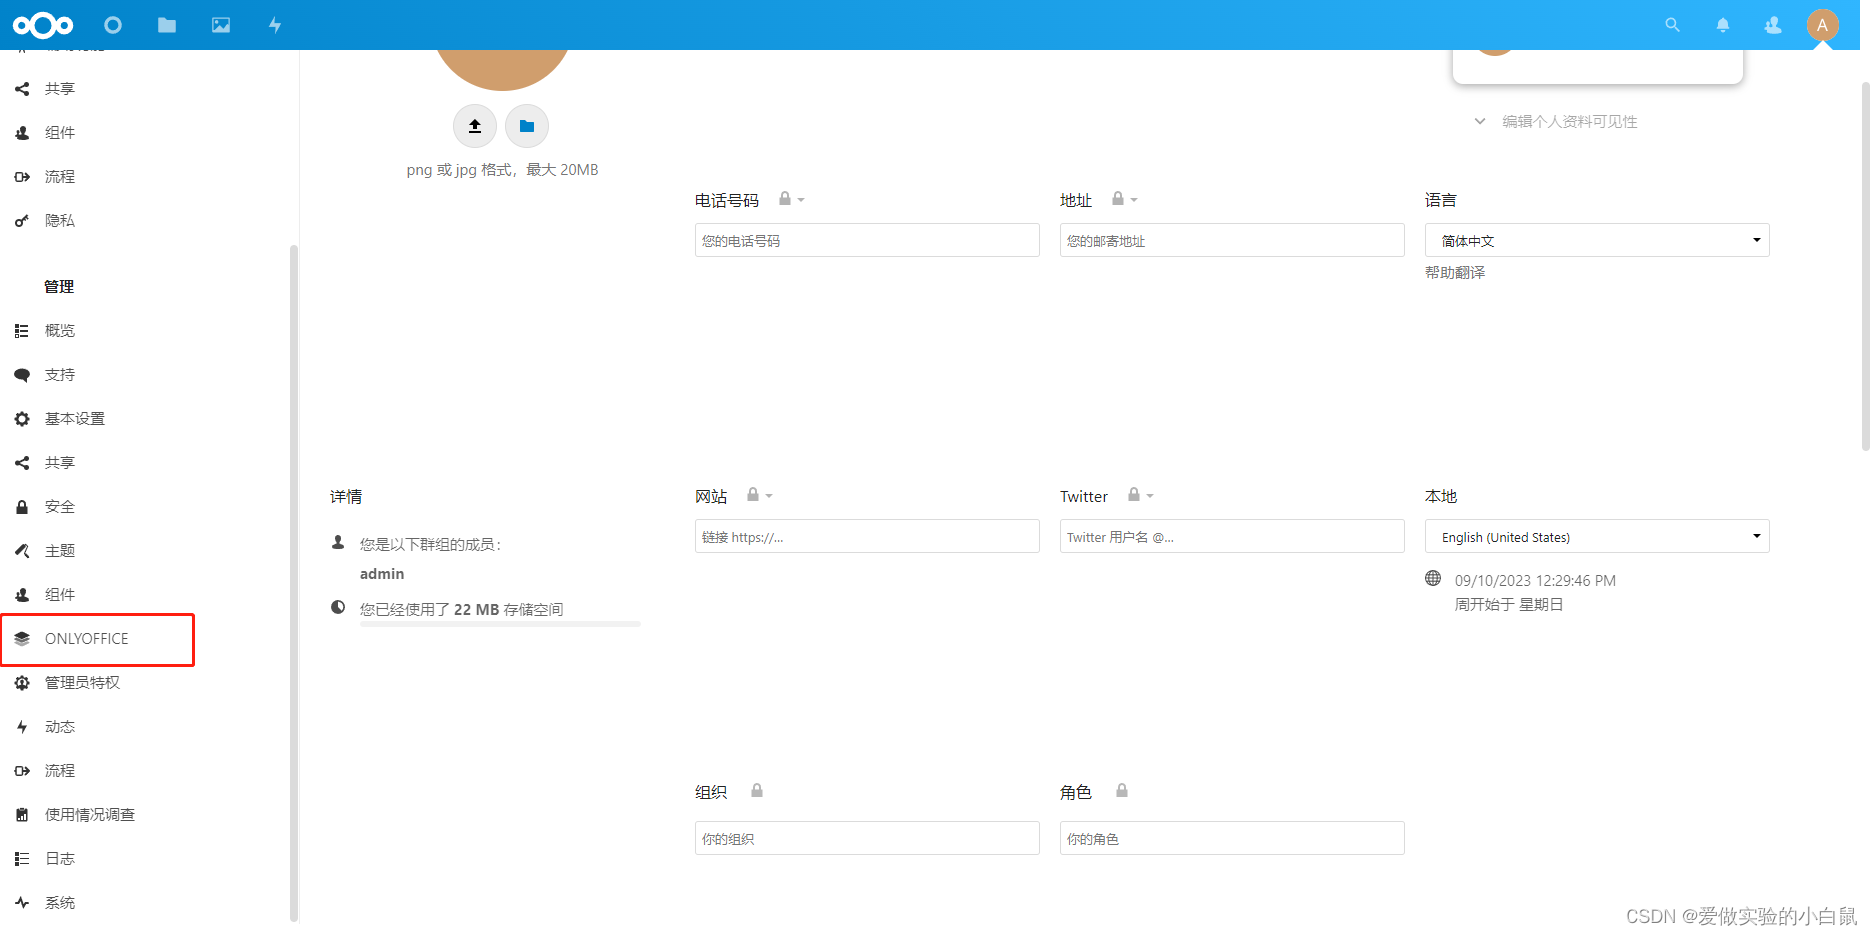1872x936 pixels.
Task: Open phone number visibility lock dropdown
Action: [791, 199]
